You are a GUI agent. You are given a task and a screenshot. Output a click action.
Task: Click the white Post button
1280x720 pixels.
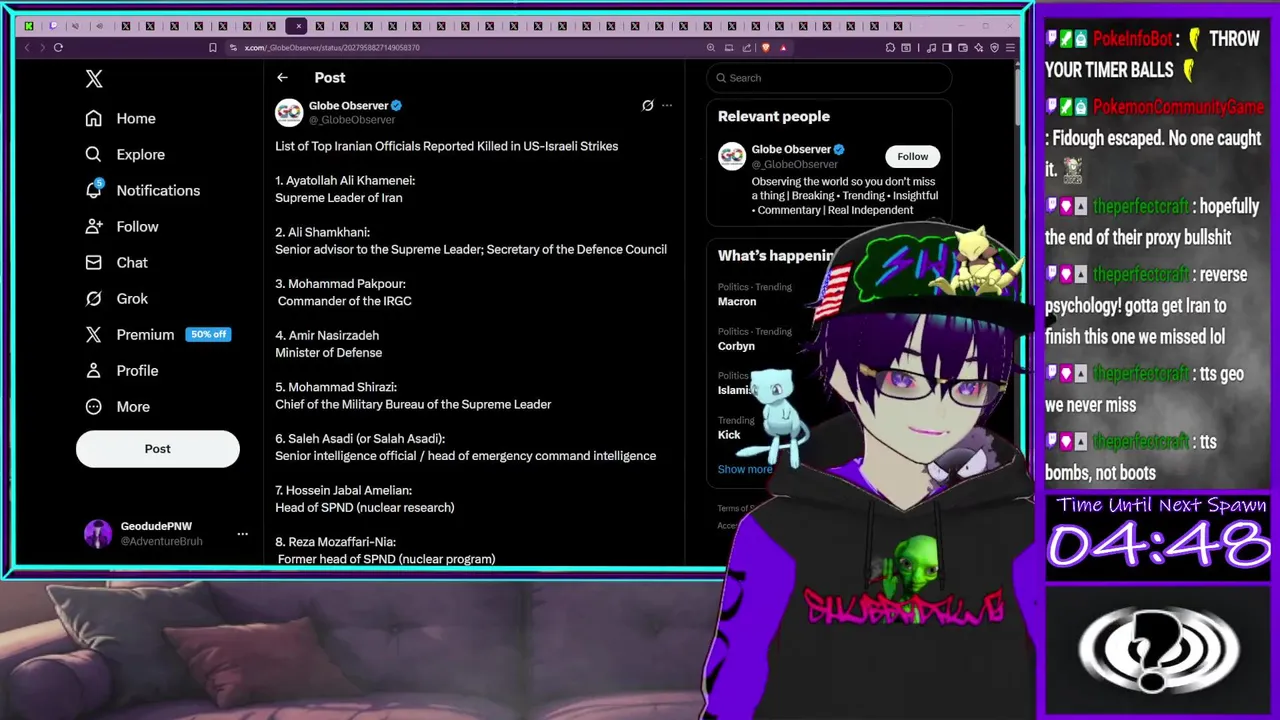click(x=158, y=449)
